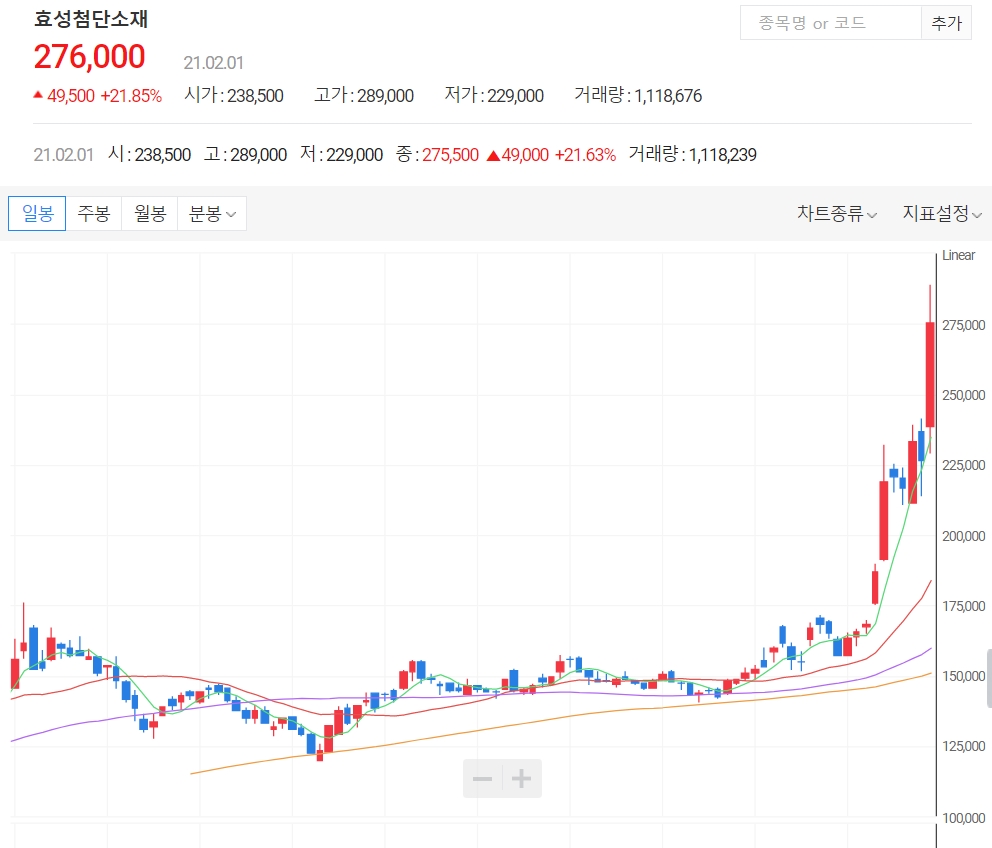This screenshot has height=848, width=992.
Task: Click the 175,000 price axis label
Action: click(x=964, y=606)
